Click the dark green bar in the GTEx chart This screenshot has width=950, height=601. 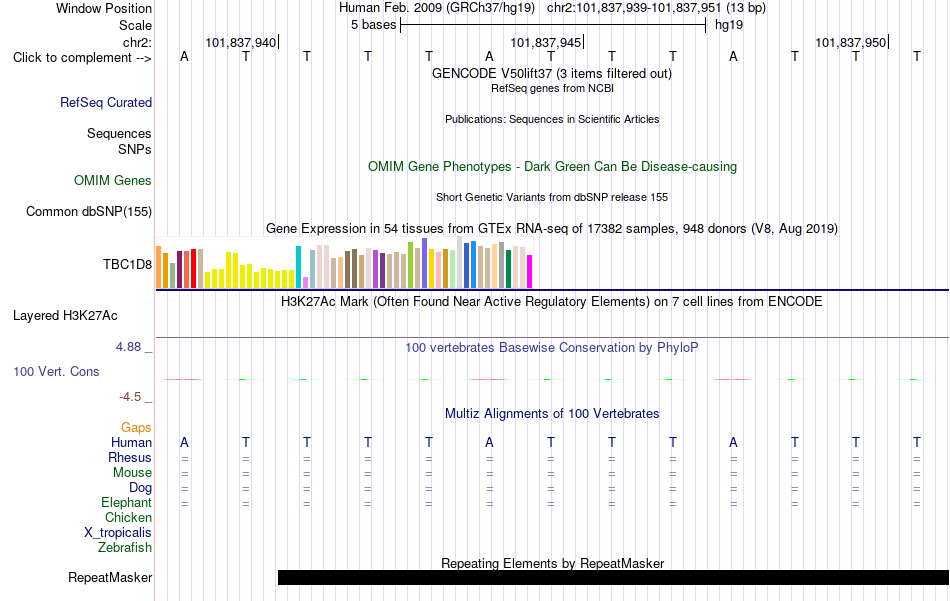508,269
